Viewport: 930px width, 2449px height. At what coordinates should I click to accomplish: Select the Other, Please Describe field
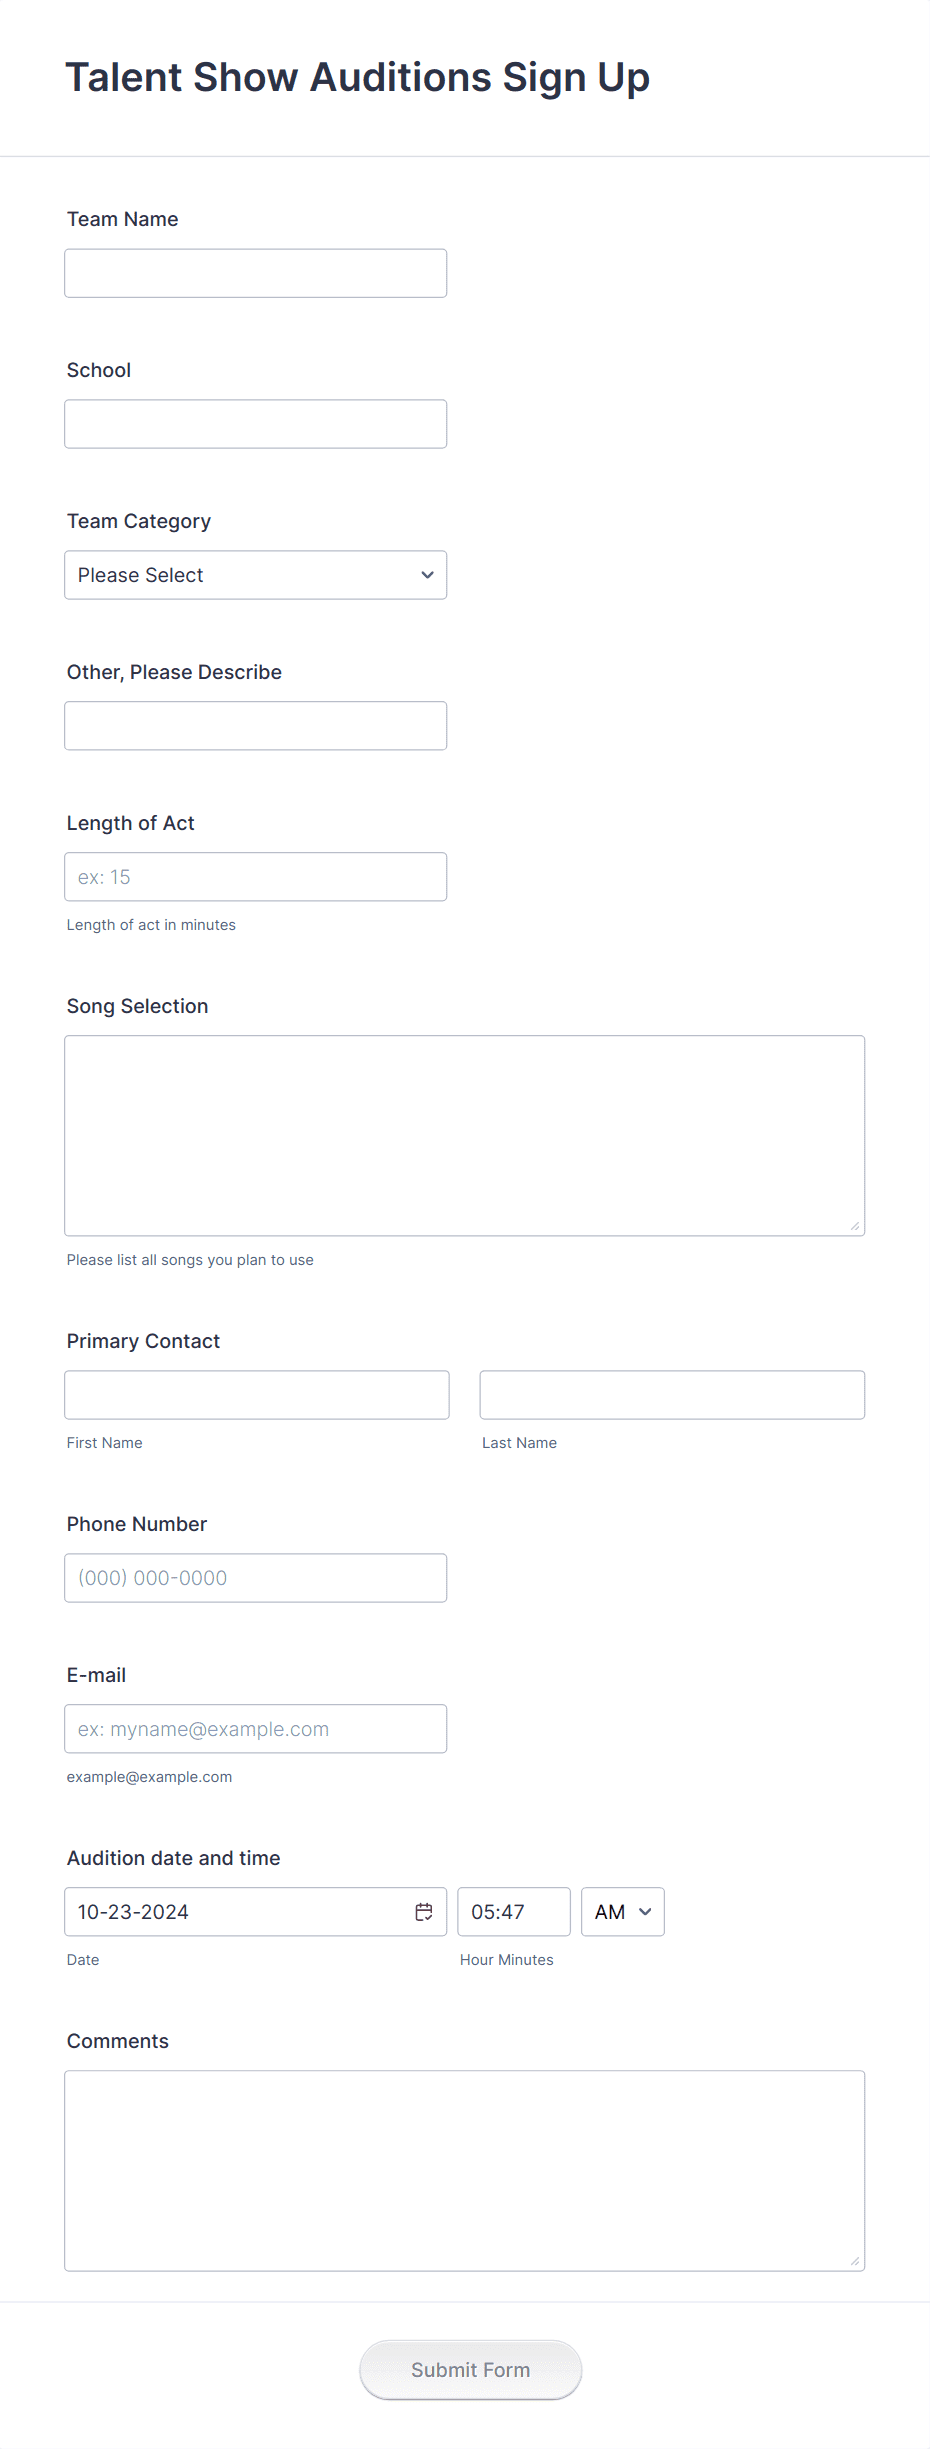point(255,725)
